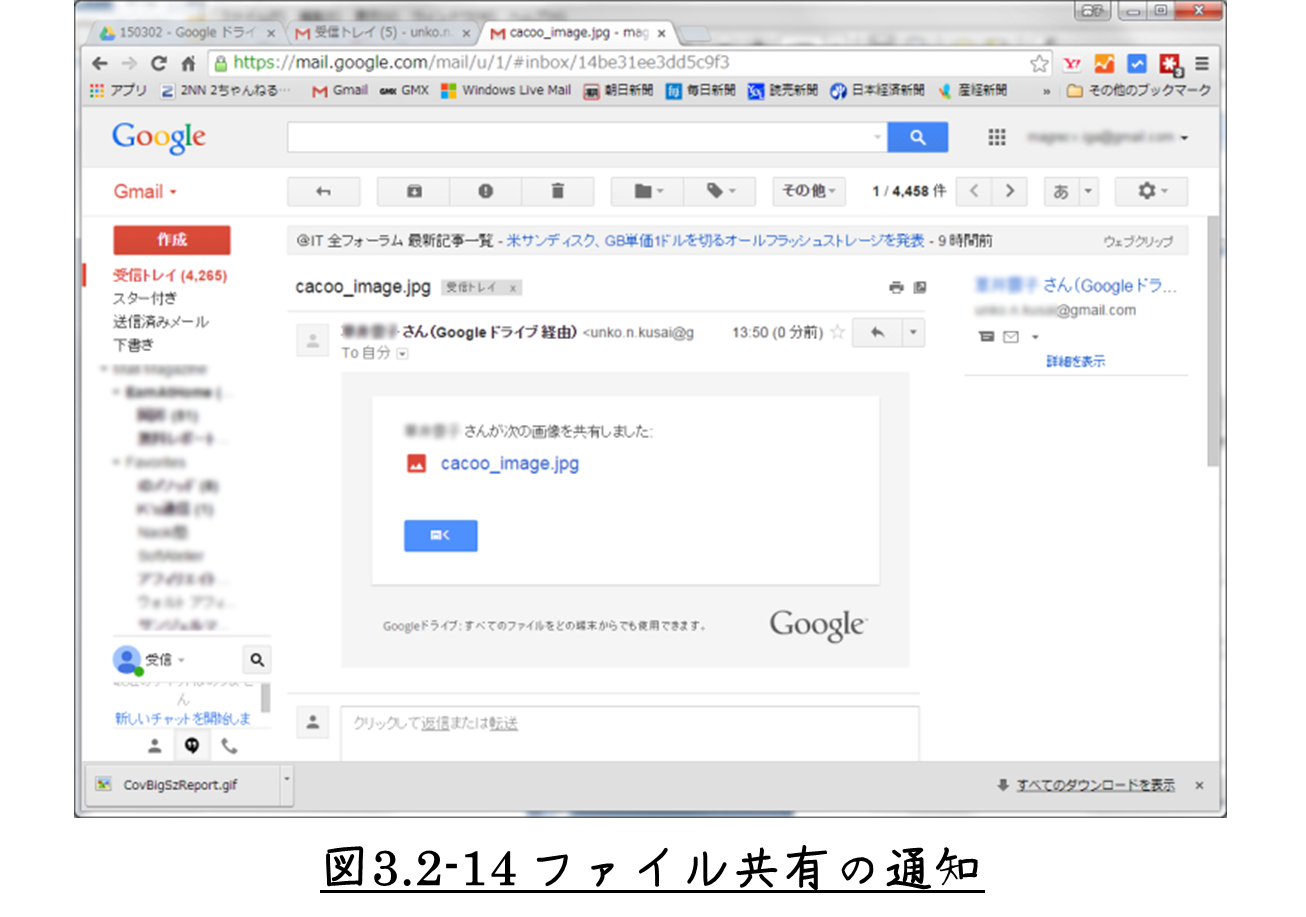
Task: Remove the 受信トレイ label x
Action: (512, 288)
